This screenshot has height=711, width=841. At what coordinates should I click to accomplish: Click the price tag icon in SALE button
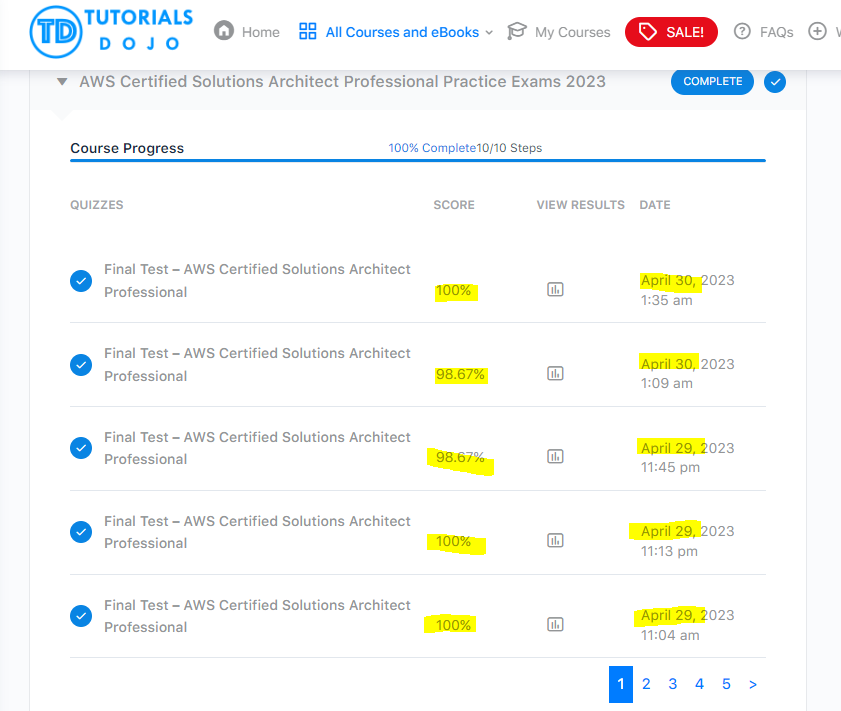tap(647, 32)
